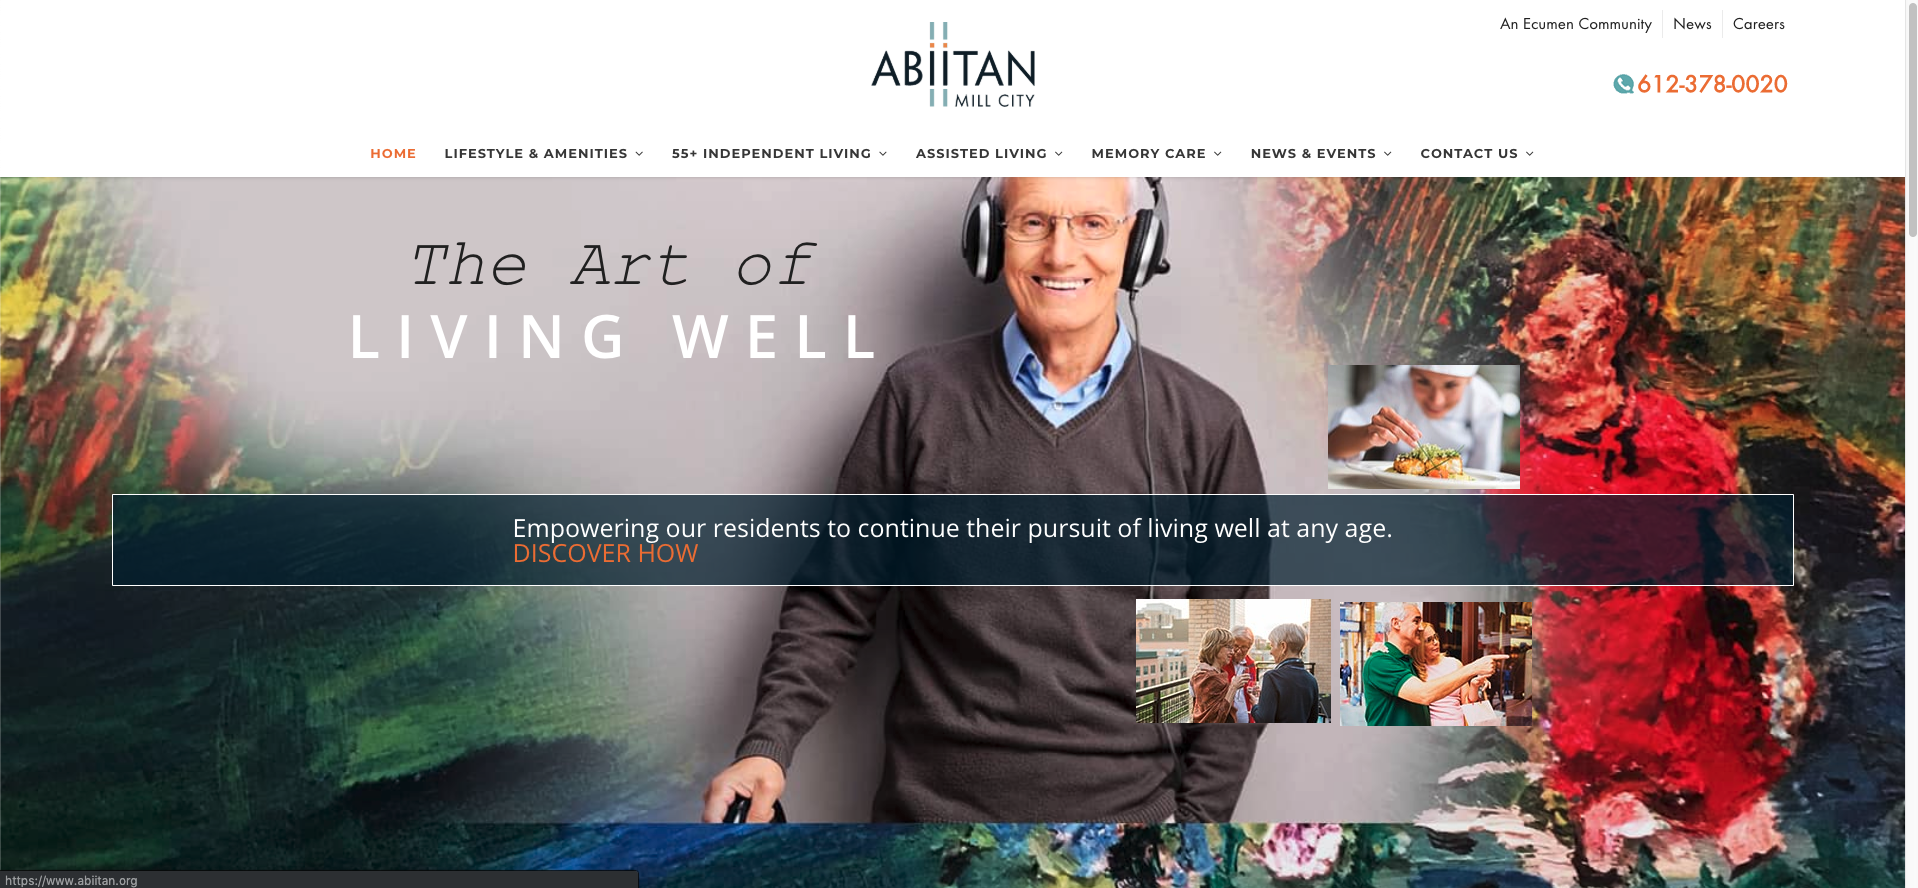Expand the Lifestyle & Amenities chevron
This screenshot has width=1918, height=888.
tap(639, 154)
